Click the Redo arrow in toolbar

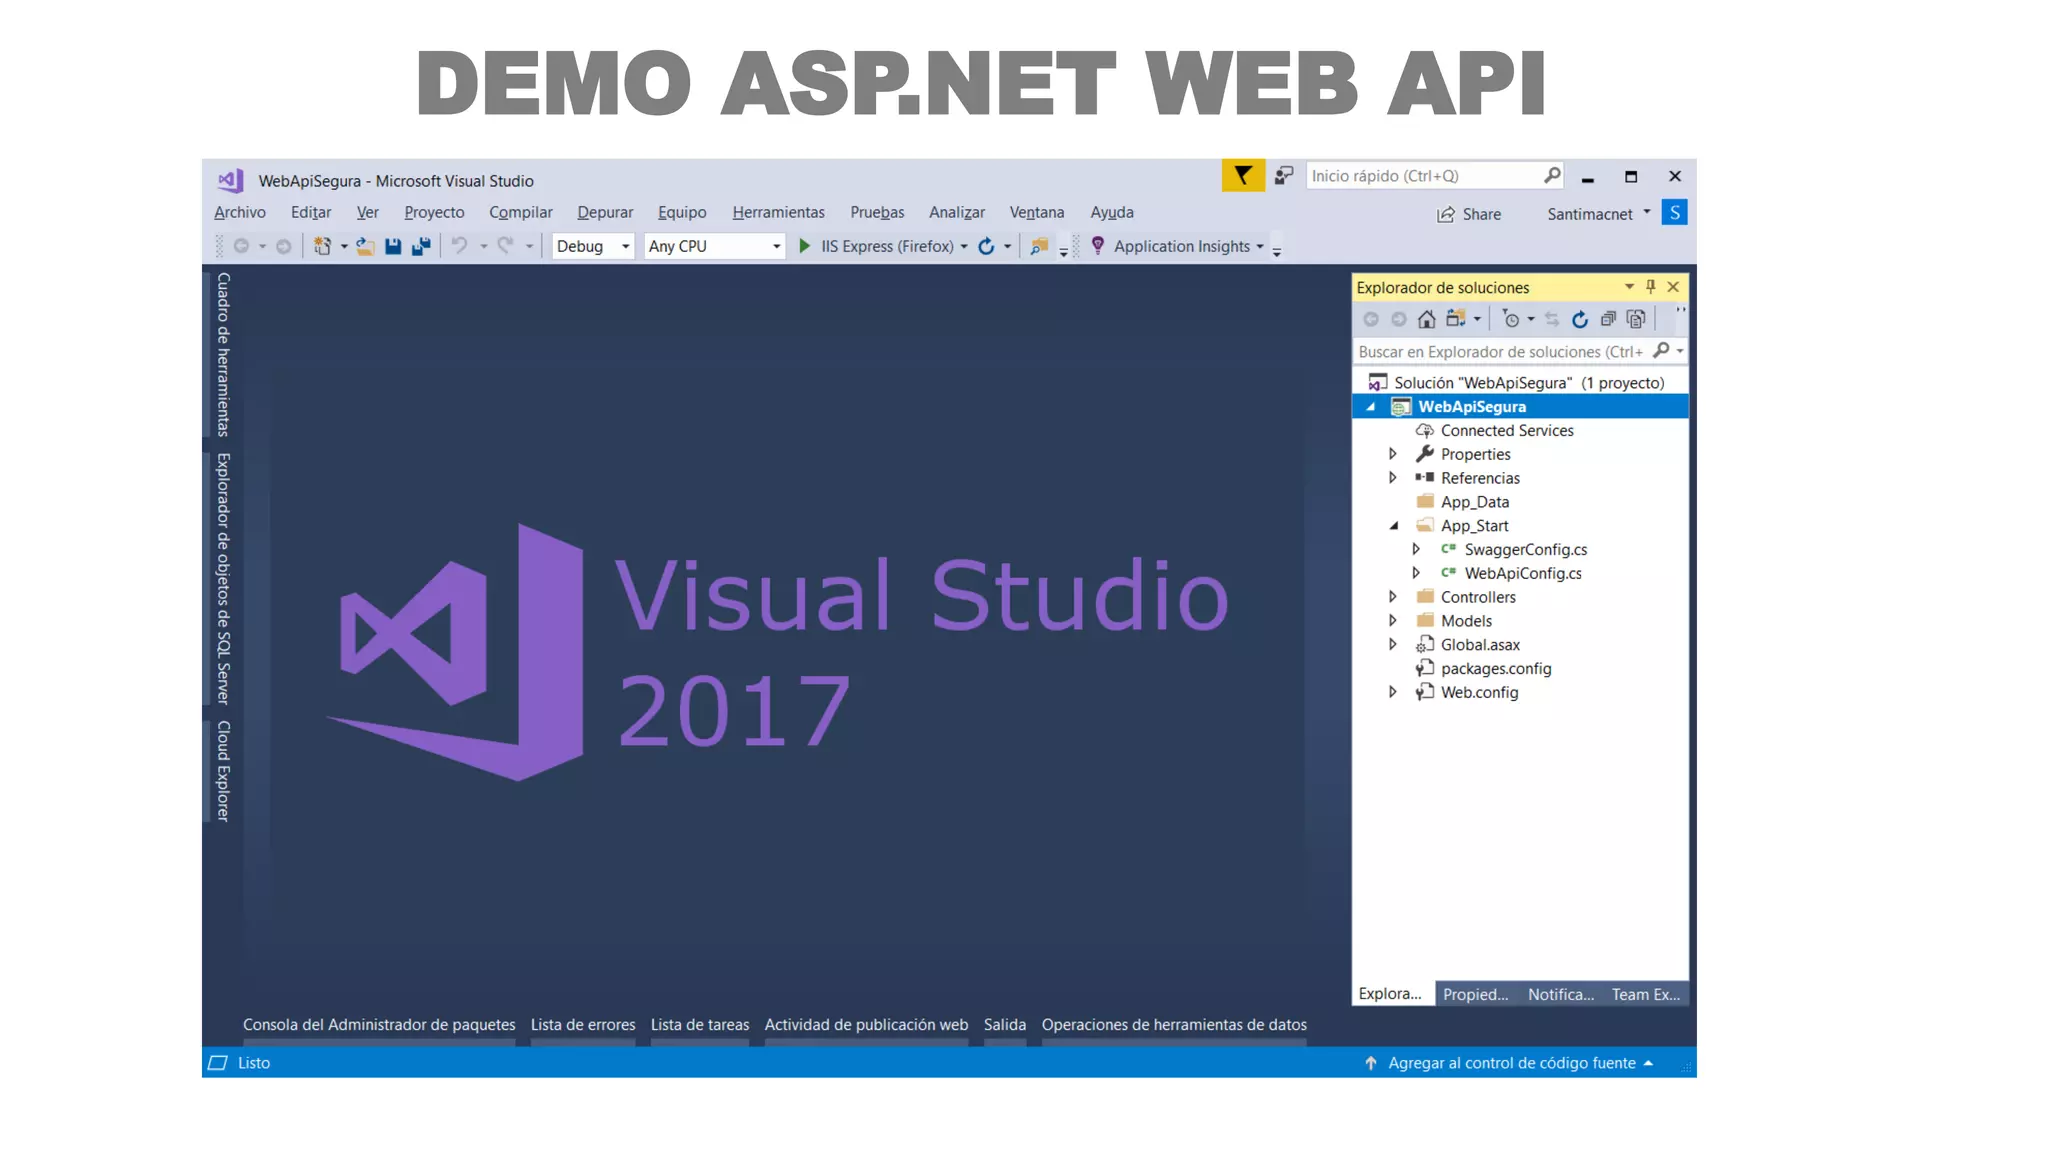[506, 245]
